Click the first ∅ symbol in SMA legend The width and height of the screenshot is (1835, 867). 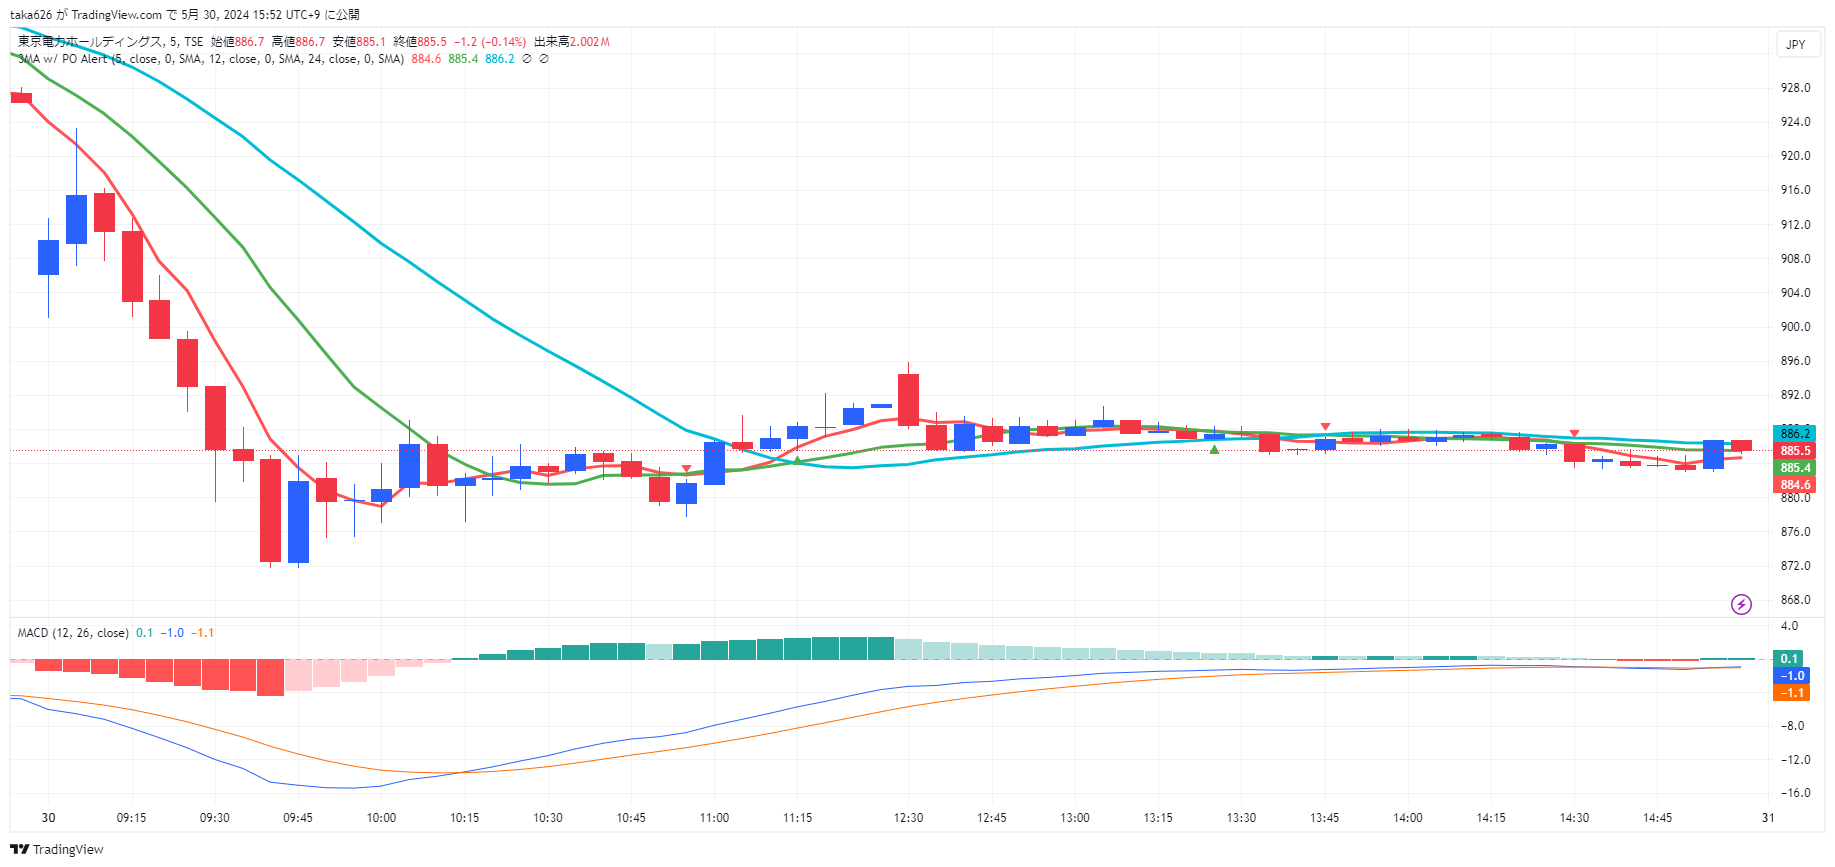527,59
